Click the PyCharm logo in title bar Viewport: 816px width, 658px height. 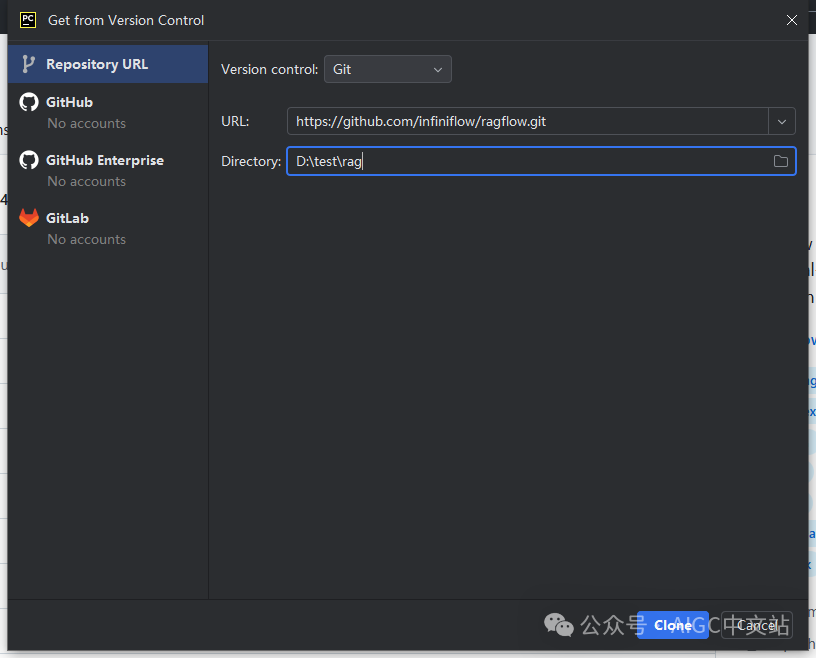click(28, 20)
